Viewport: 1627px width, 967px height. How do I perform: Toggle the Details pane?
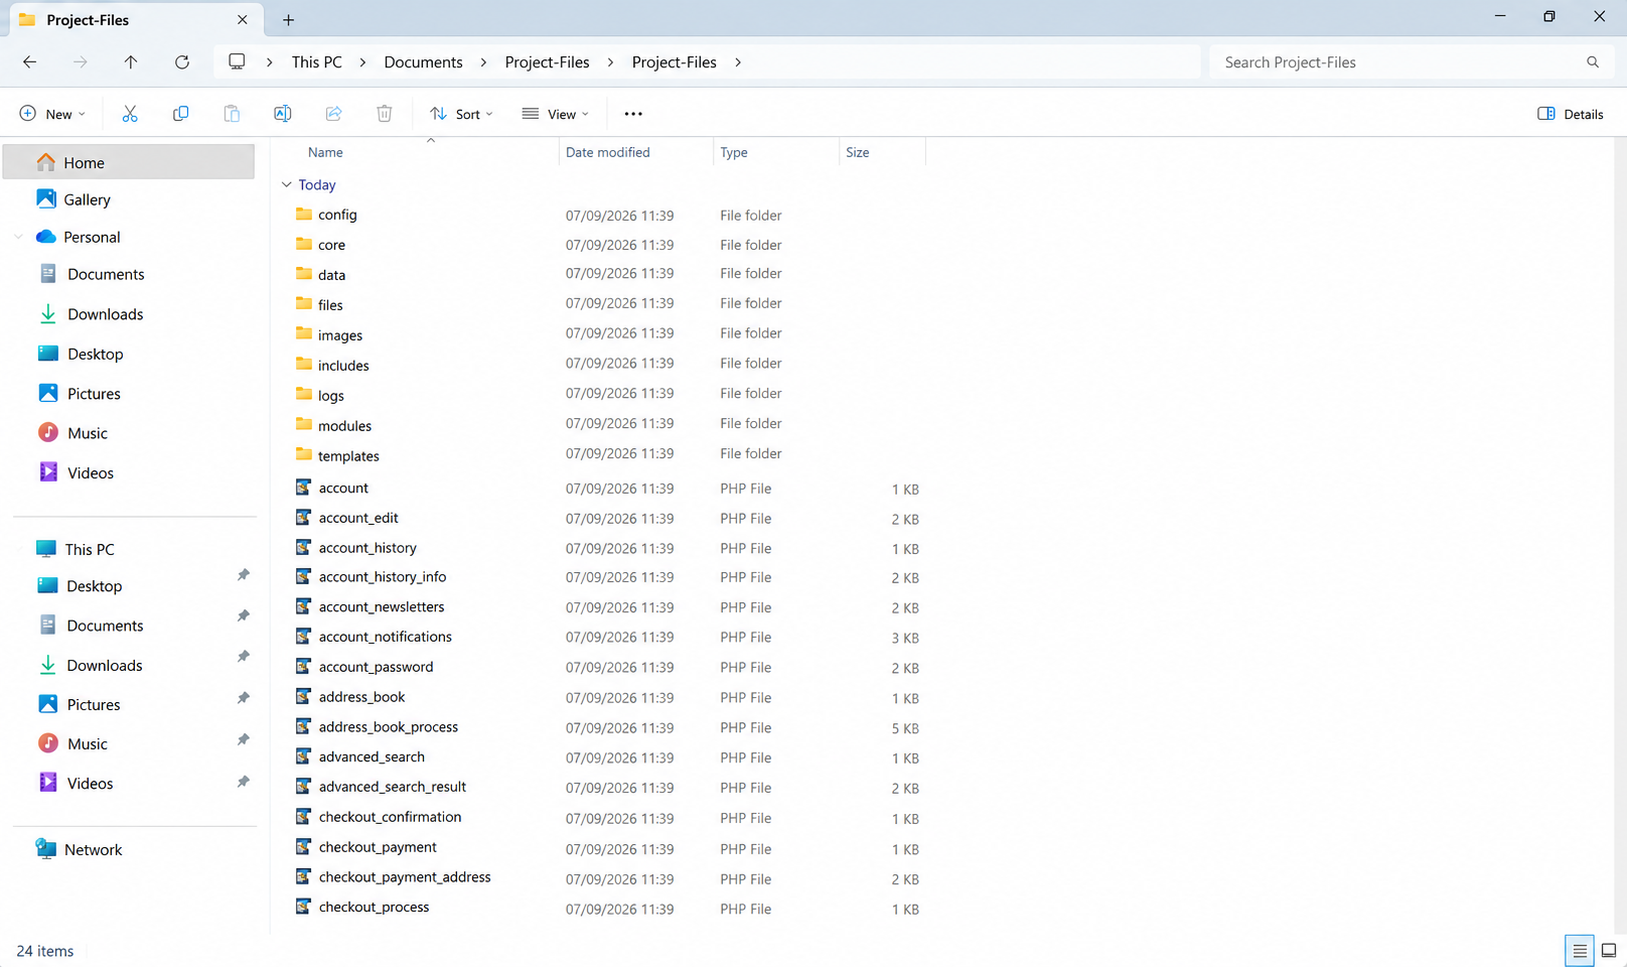[x=1571, y=114]
